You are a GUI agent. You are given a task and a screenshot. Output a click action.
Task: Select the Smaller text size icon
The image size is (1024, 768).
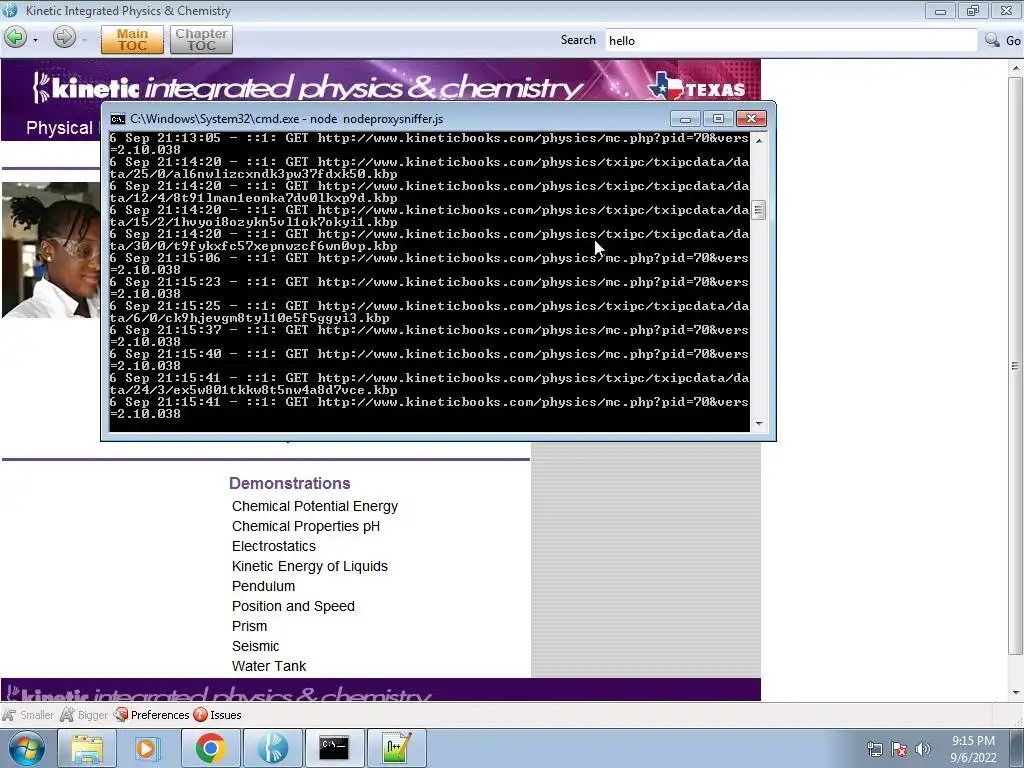tap(28, 715)
